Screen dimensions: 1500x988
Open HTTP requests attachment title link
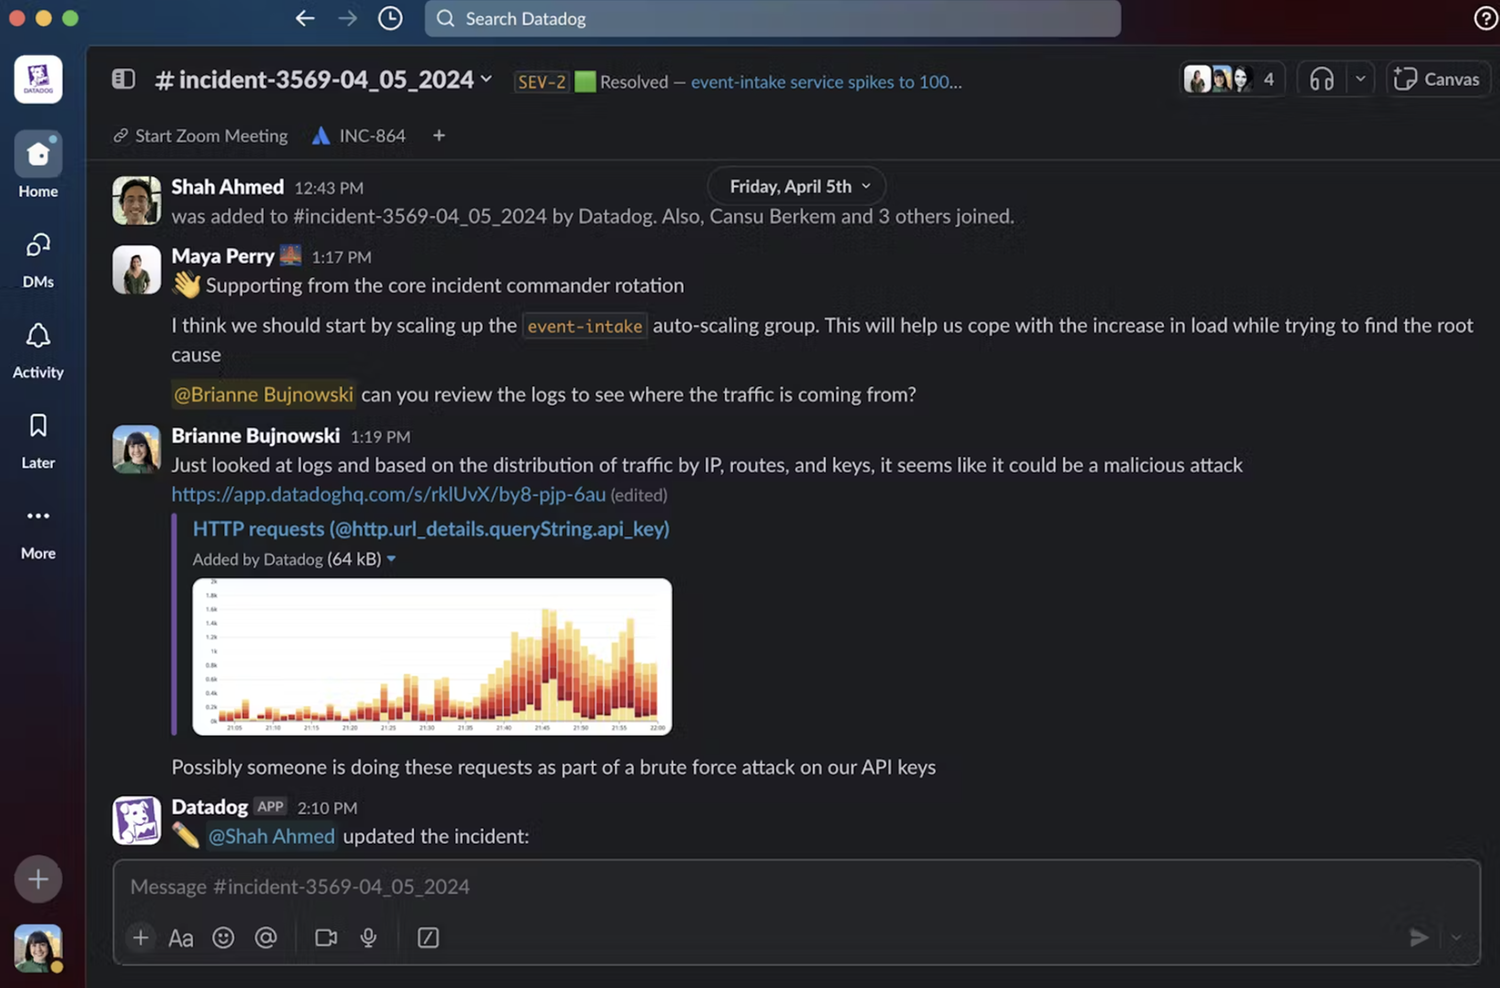tap(431, 529)
